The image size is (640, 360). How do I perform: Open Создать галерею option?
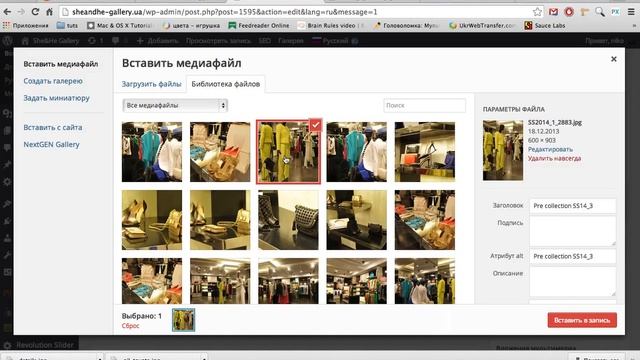[x=53, y=81]
